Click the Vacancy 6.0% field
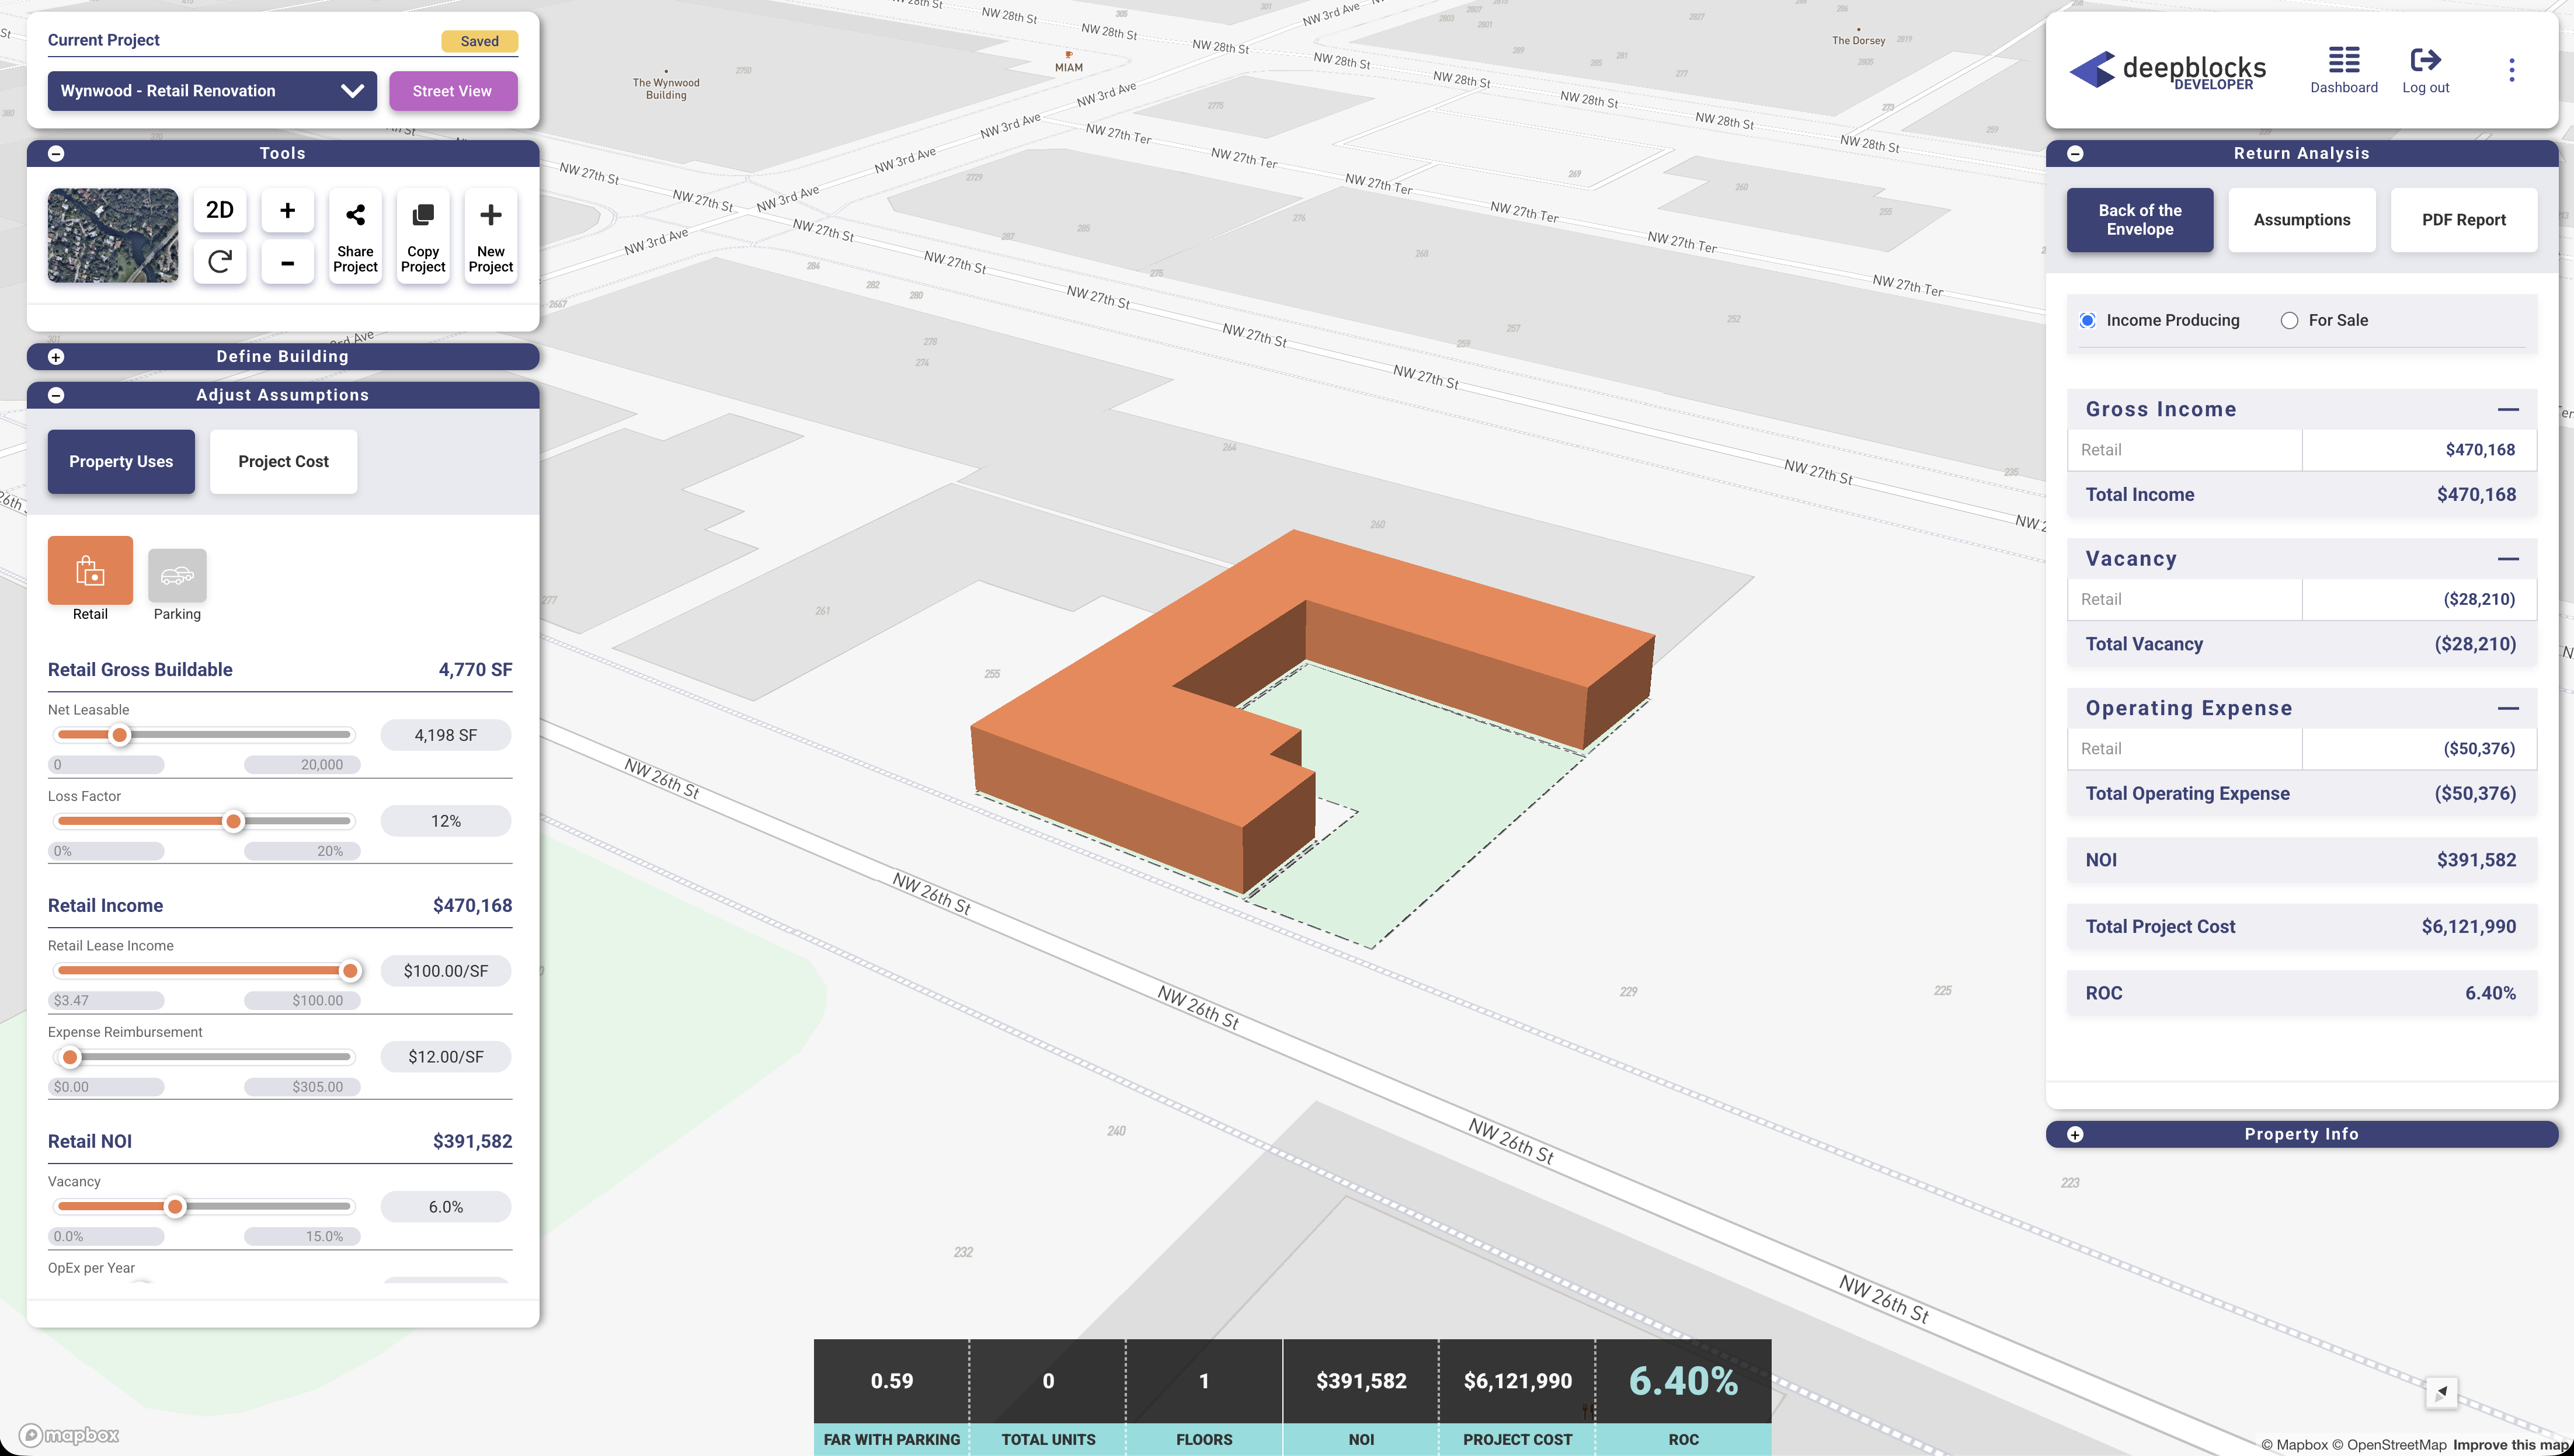Image resolution: width=2574 pixels, height=1456 pixels. pyautogui.click(x=446, y=1207)
